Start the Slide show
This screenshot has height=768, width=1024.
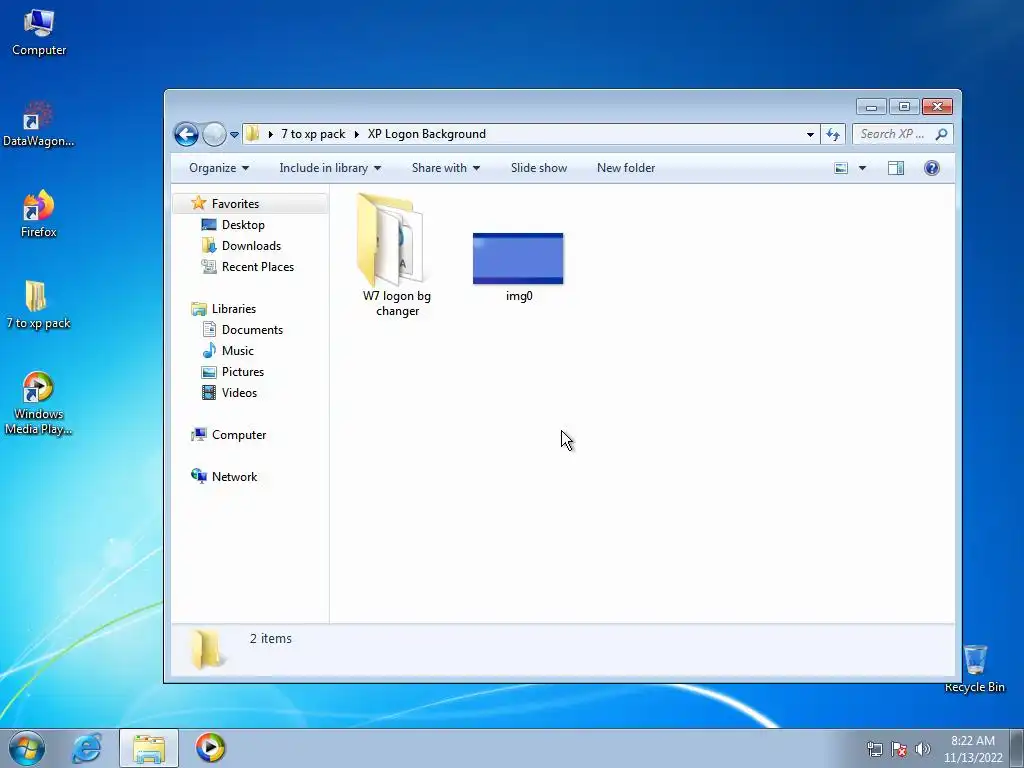click(x=539, y=168)
